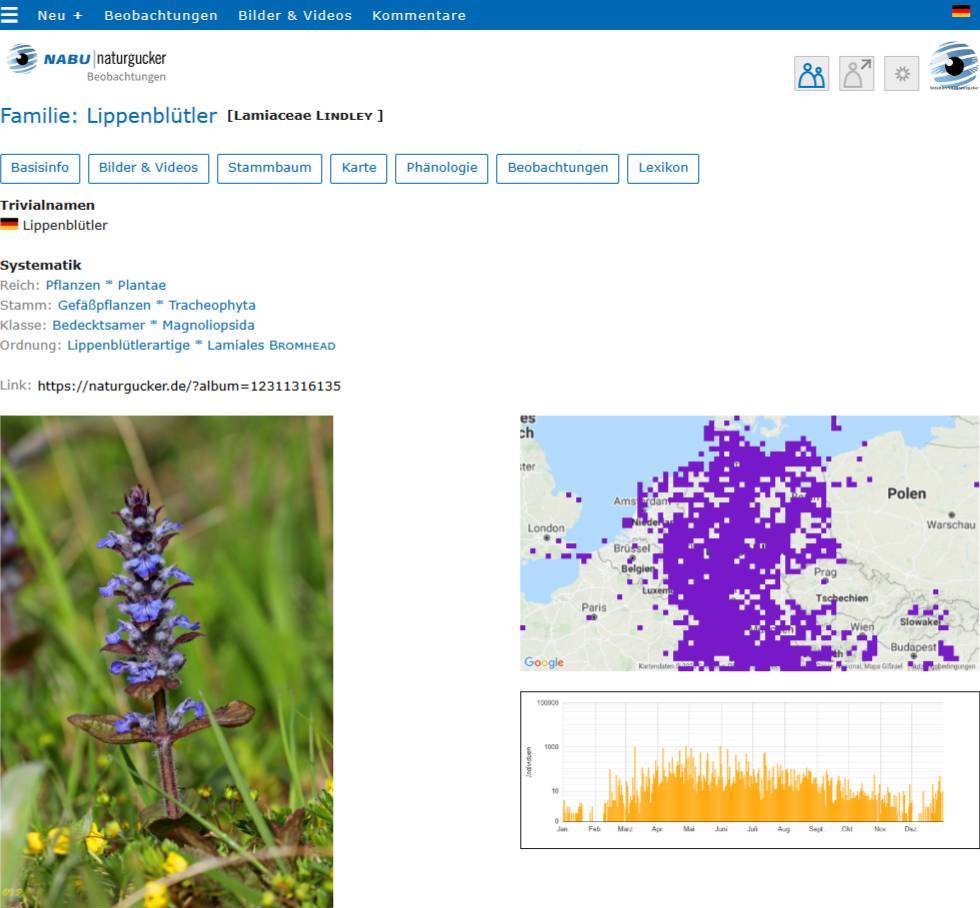Open the blue flower photo thumbnail
The width and height of the screenshot is (980, 908).
[x=166, y=661]
